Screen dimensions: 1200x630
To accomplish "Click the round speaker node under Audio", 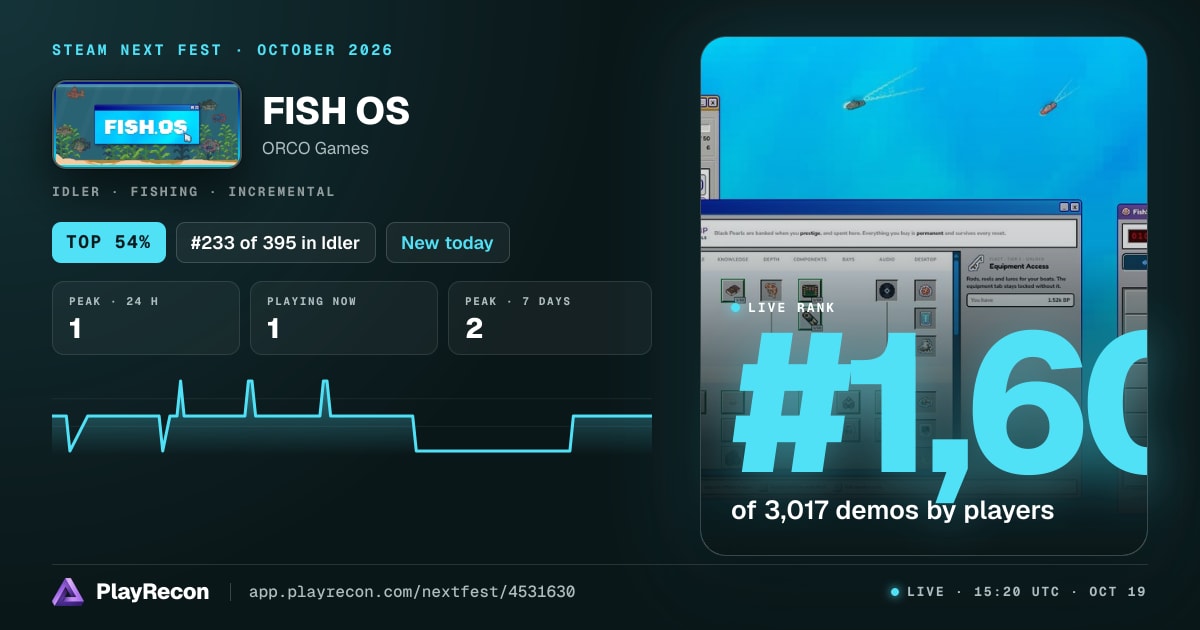I will coord(886,290).
